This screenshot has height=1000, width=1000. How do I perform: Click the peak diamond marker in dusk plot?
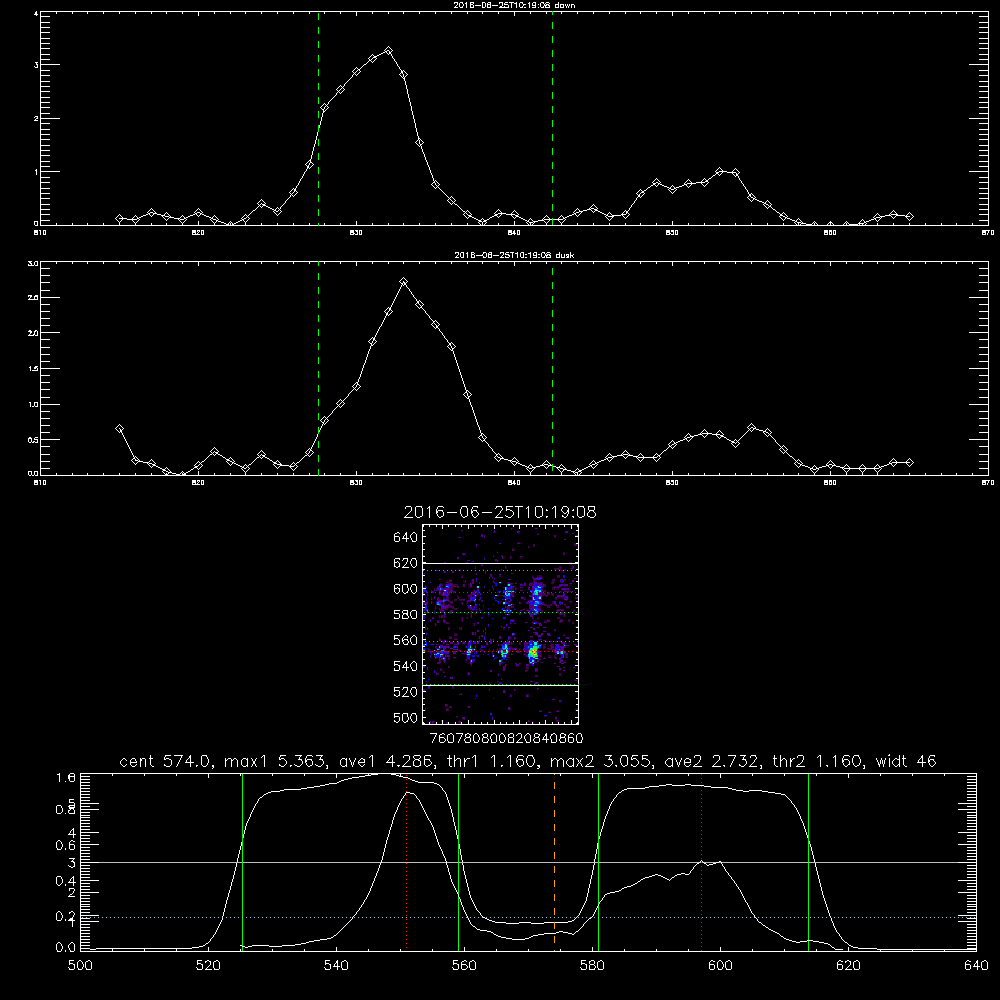point(403,281)
